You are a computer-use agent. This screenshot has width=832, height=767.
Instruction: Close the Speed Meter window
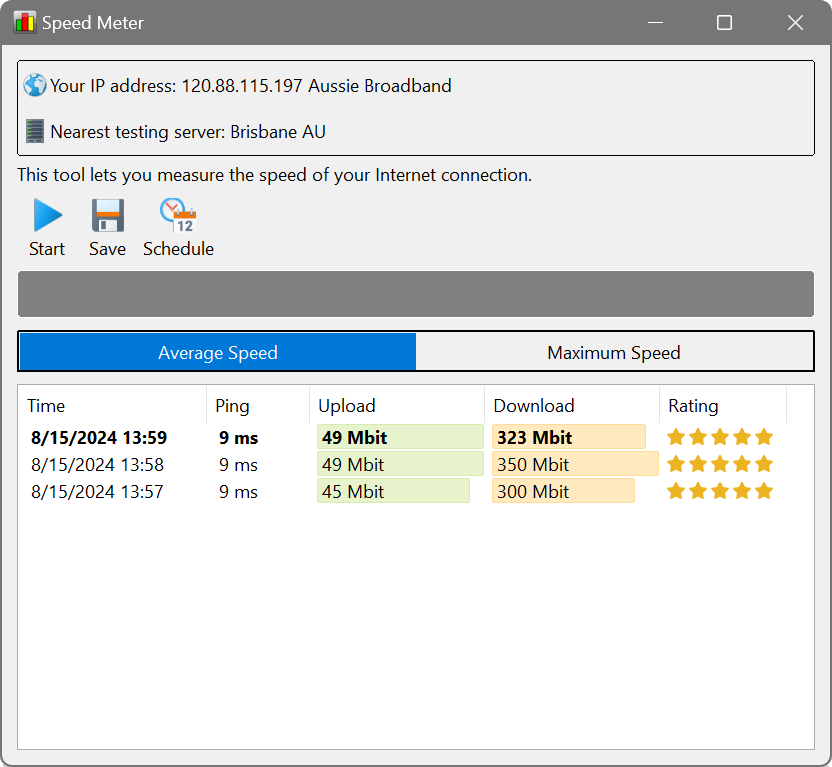coord(795,22)
